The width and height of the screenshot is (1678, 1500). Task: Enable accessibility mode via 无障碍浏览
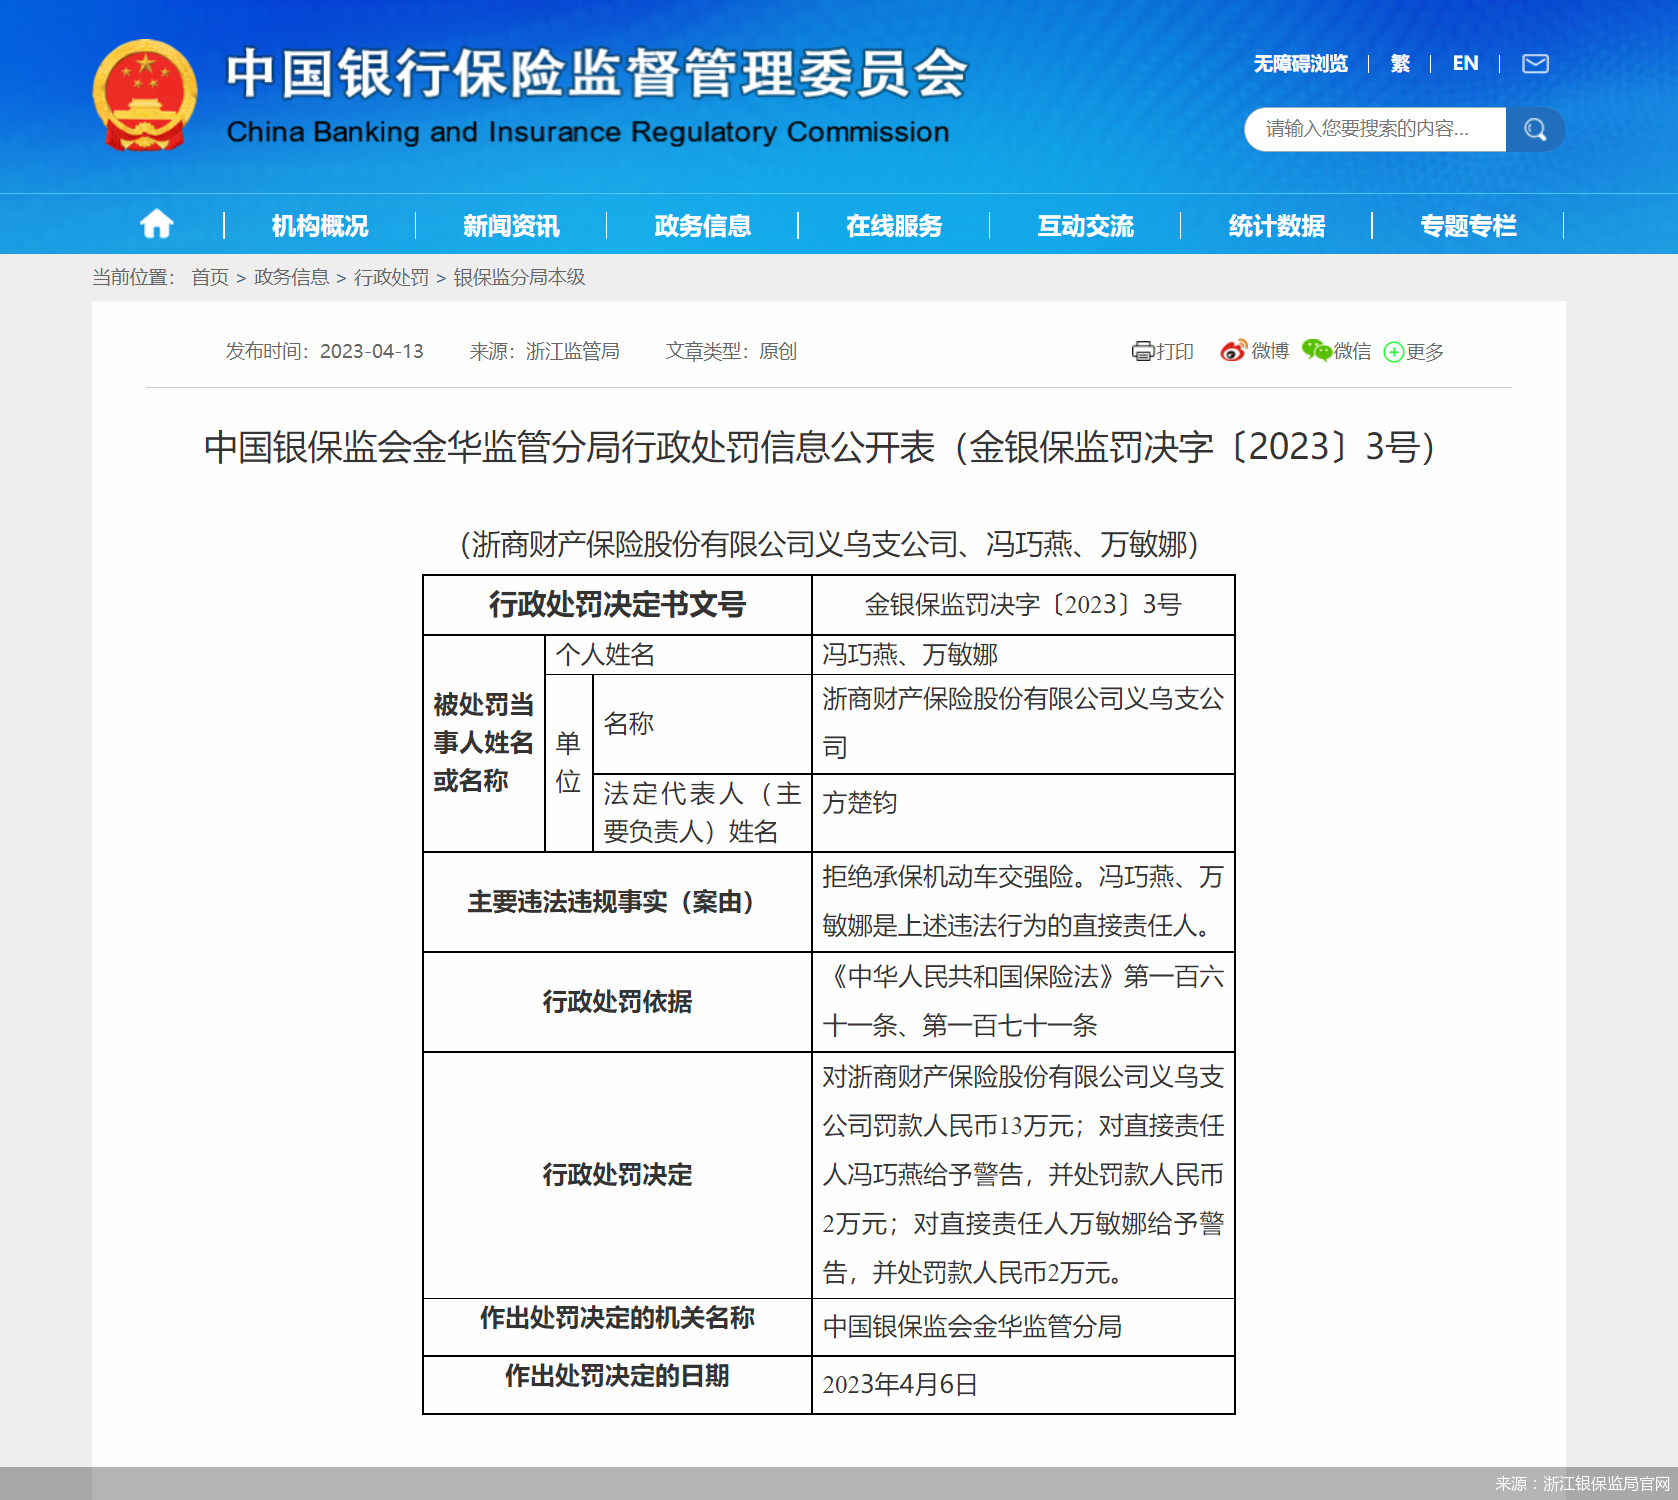pos(1299,63)
